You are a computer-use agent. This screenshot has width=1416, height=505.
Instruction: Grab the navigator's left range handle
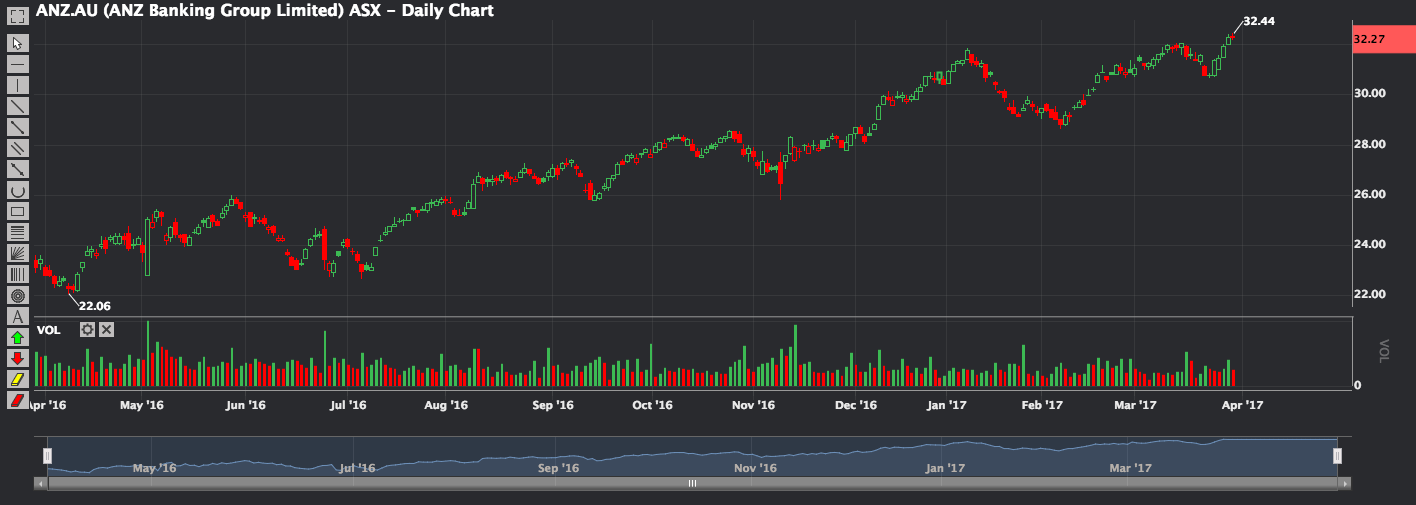47,456
